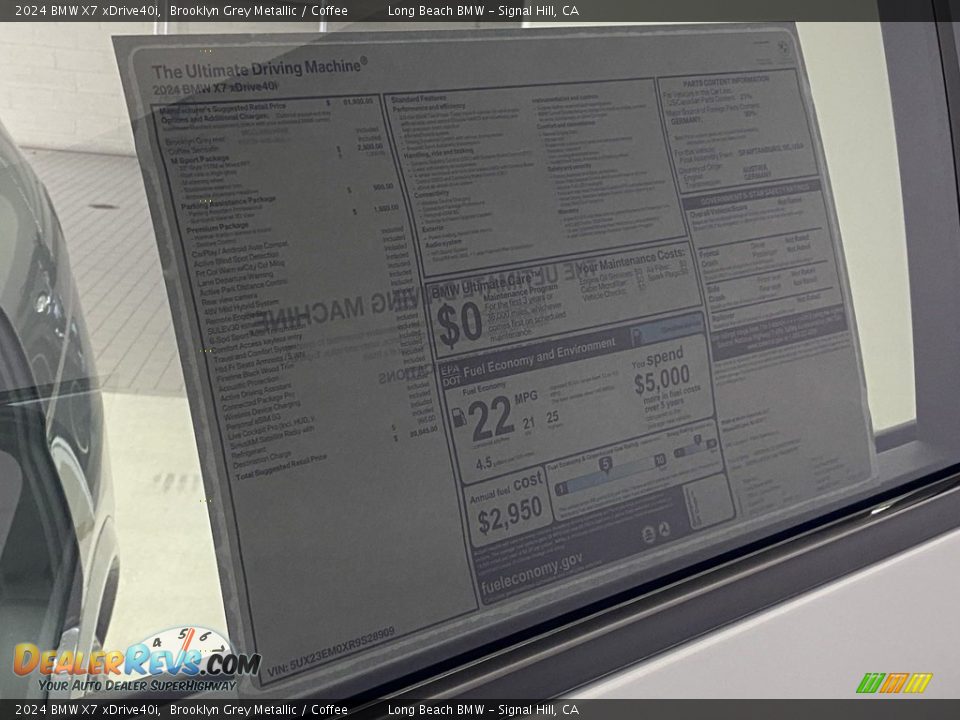Image resolution: width=960 pixels, height=720 pixels.
Task: Click the 'Total Suggested Retail Price' line
Action: point(282,468)
